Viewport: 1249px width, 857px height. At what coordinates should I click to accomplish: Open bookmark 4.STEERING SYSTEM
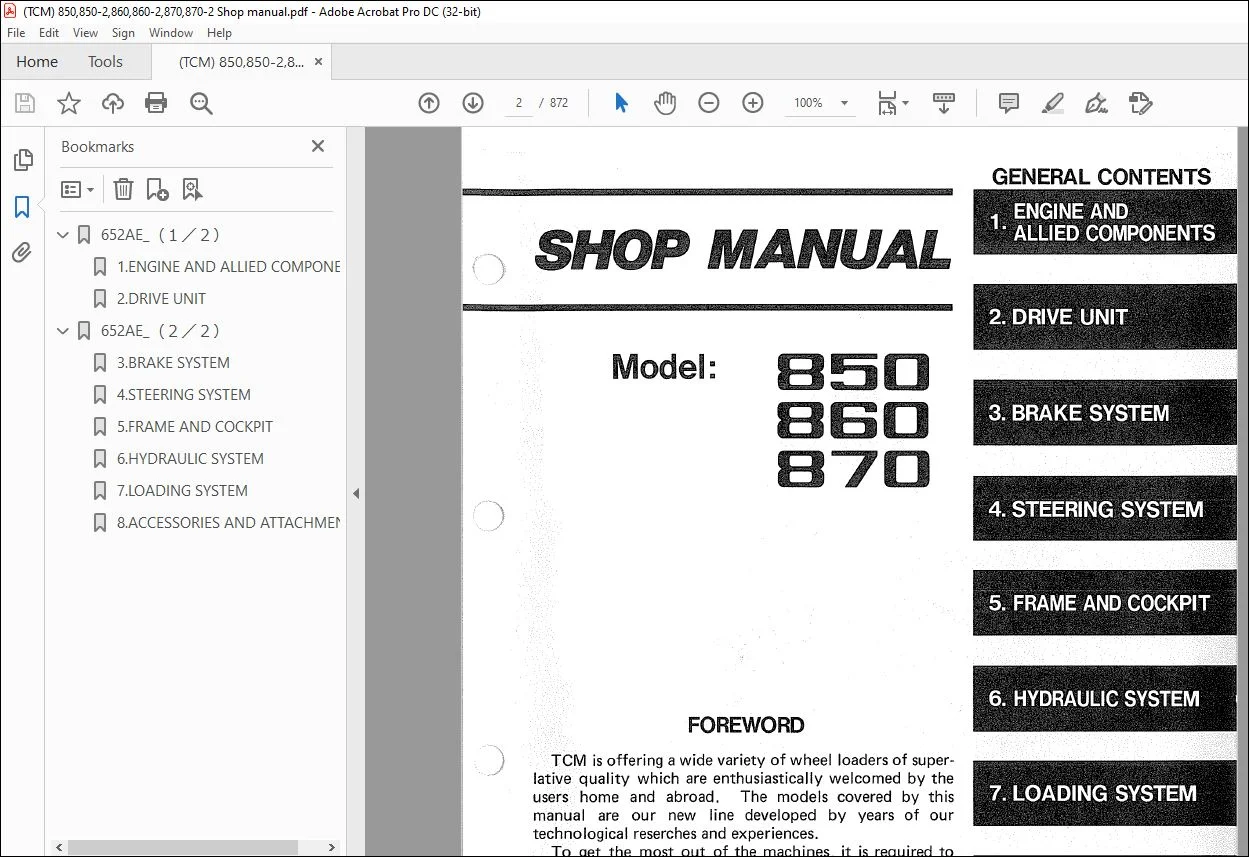coord(183,395)
